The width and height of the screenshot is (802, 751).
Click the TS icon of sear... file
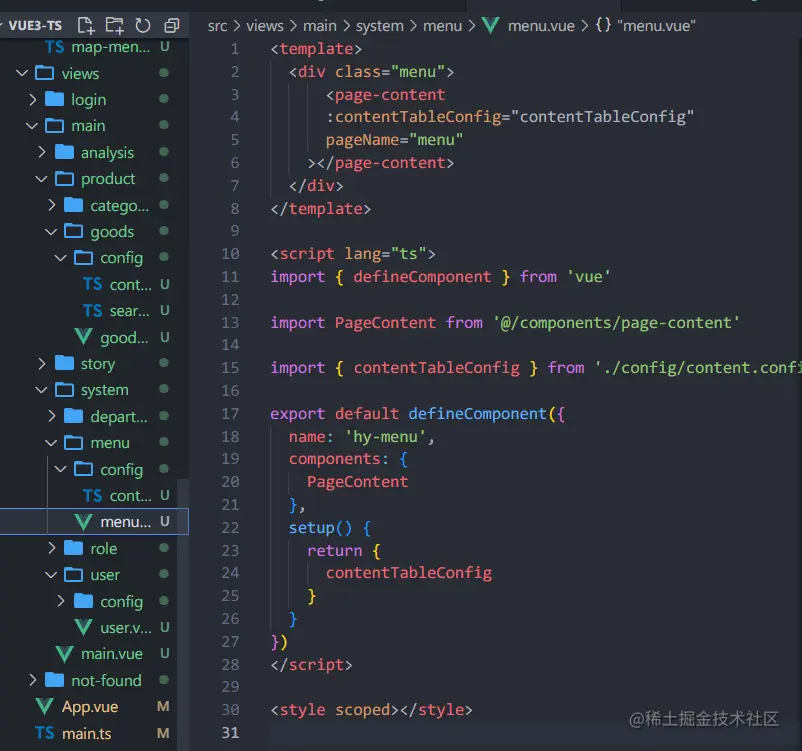[x=93, y=311]
